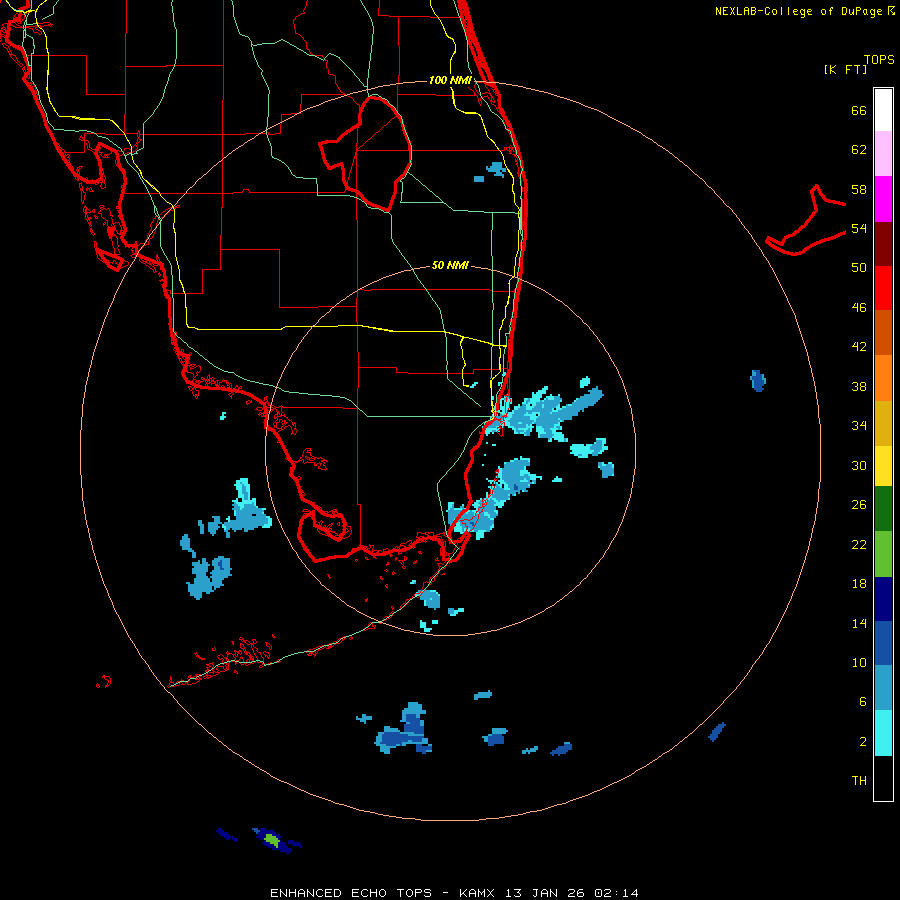The width and height of the screenshot is (900, 900).
Task: Click the TOPS legend title
Action: click(879, 59)
